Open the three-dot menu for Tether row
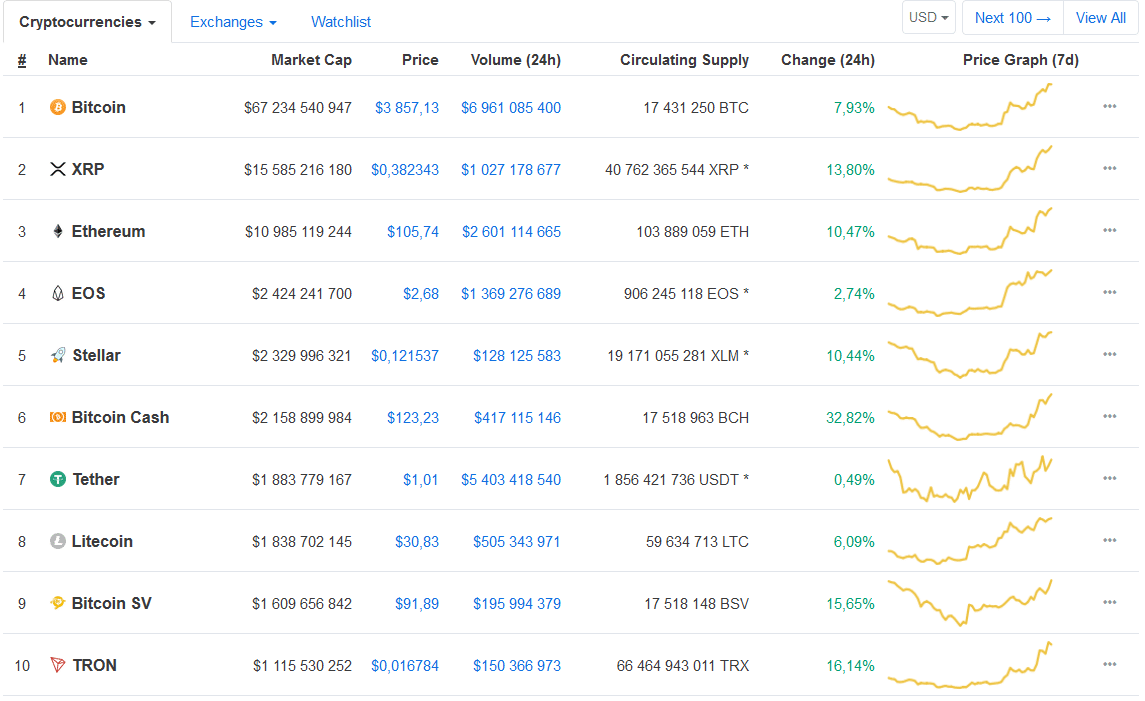Image resolution: width=1145 pixels, height=701 pixels. 1109,479
